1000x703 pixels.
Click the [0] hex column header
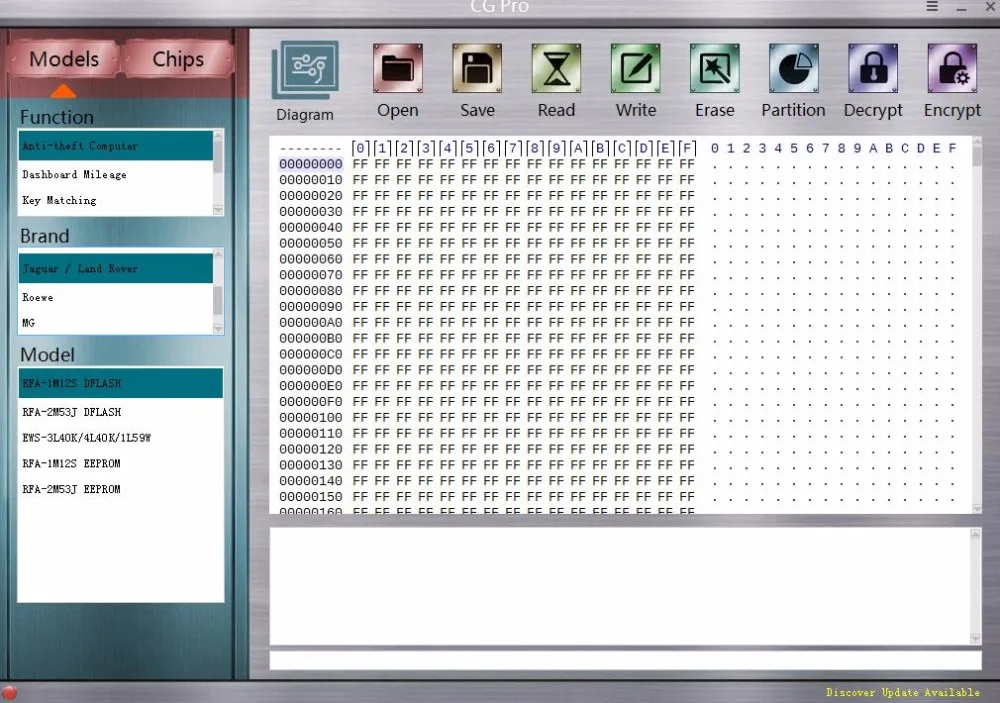click(360, 149)
